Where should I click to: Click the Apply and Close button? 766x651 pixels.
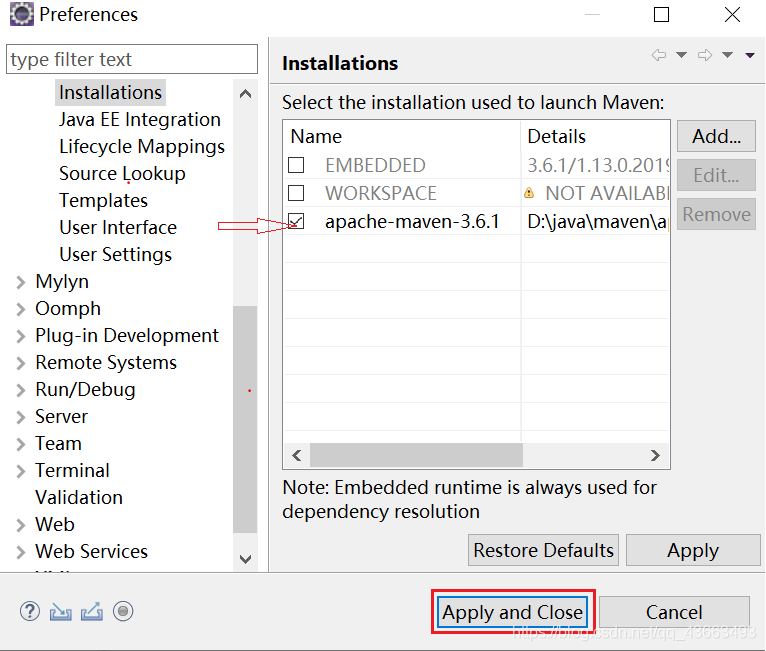[512, 612]
